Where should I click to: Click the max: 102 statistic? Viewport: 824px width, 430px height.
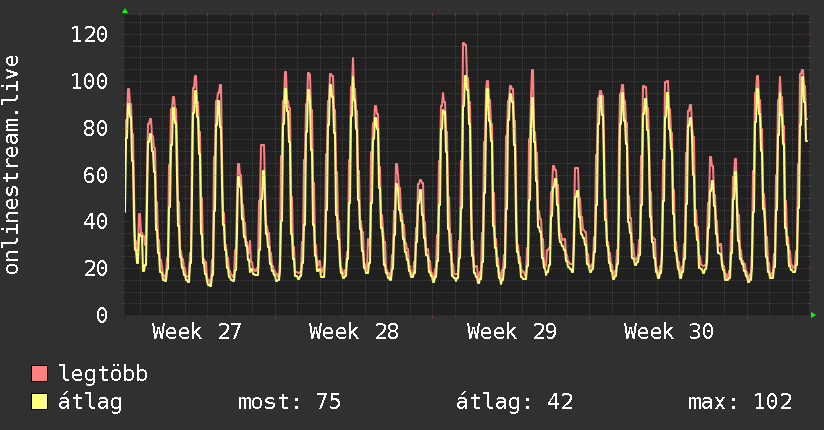tap(740, 402)
